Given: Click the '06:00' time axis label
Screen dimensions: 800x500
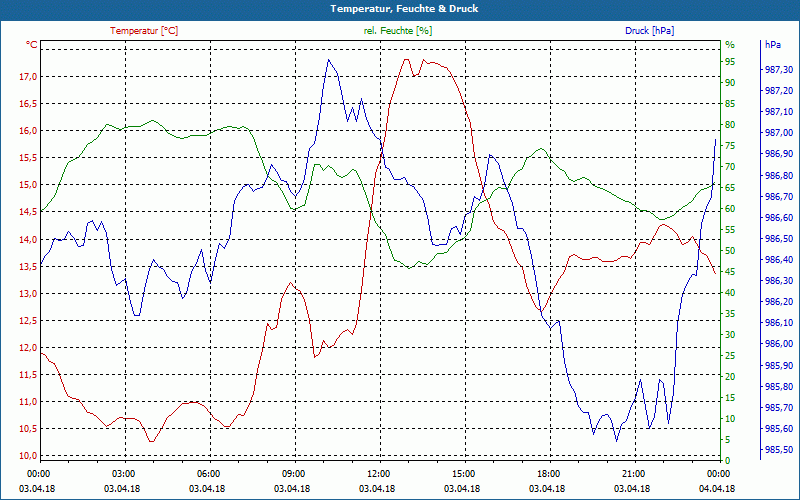Looking at the screenshot, I should coord(208,474).
